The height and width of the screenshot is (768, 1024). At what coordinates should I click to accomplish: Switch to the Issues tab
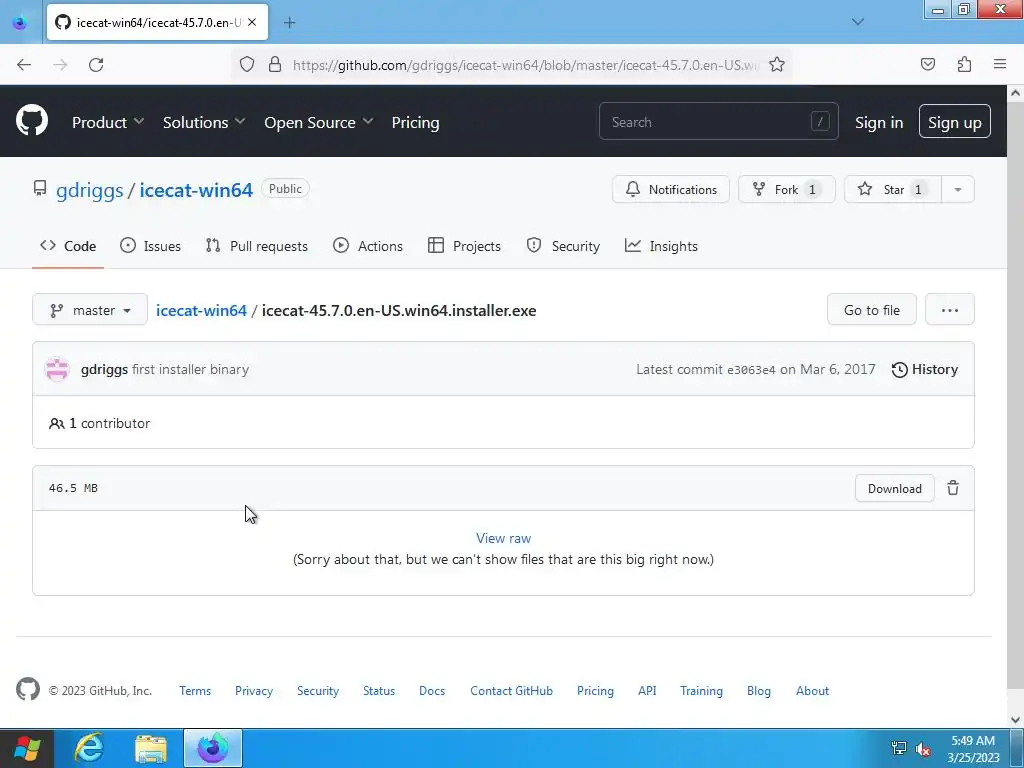coord(151,246)
